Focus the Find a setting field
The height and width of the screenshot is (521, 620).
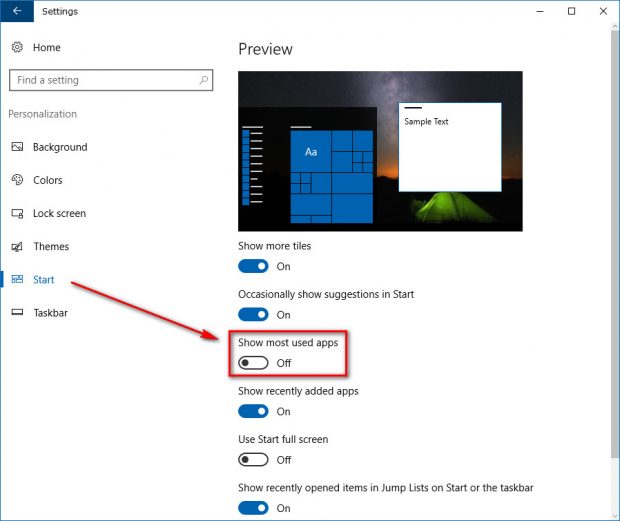pos(111,80)
